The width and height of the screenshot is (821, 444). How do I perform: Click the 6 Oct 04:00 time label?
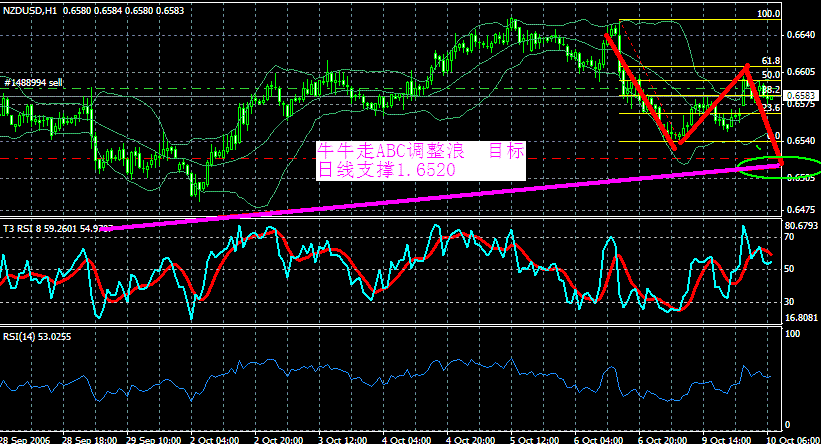[599, 439]
